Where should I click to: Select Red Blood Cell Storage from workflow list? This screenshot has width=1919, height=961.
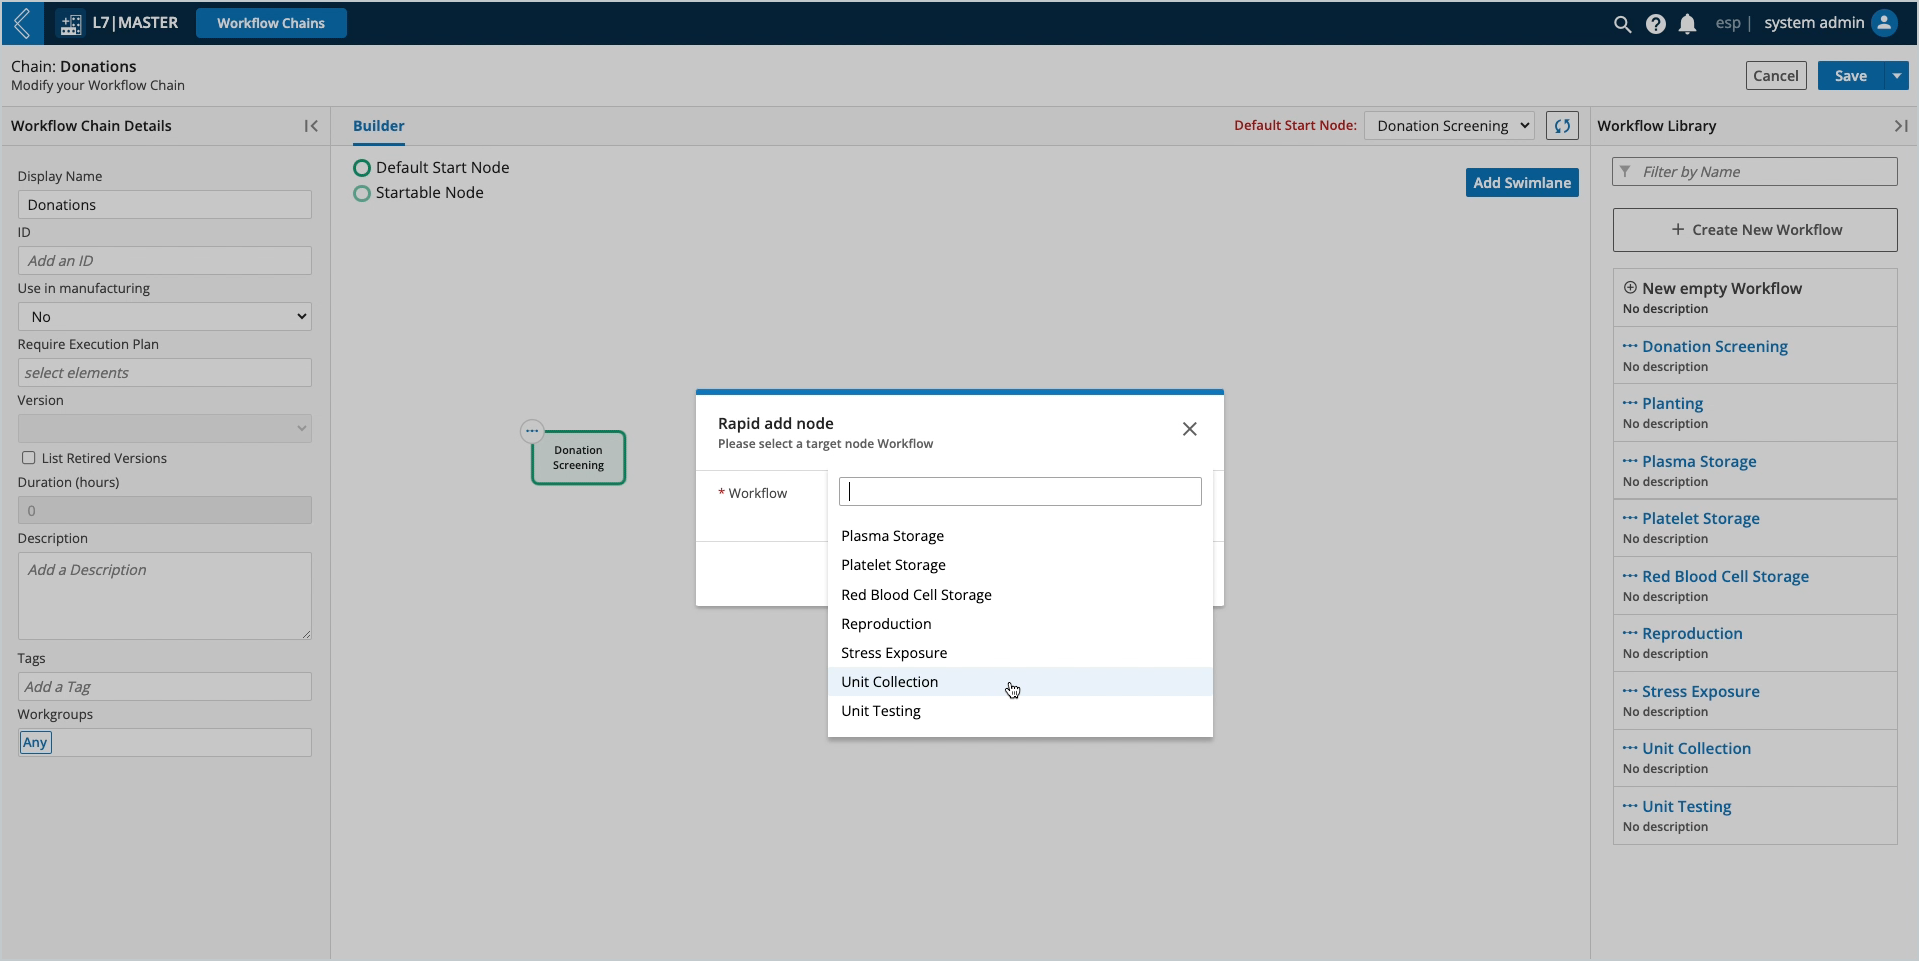coord(1020,595)
